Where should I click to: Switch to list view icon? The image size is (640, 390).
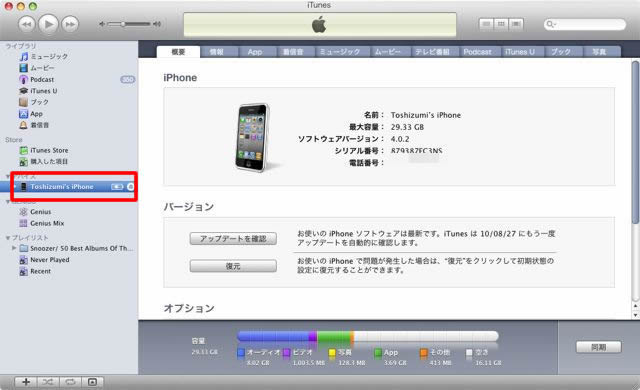(x=486, y=24)
